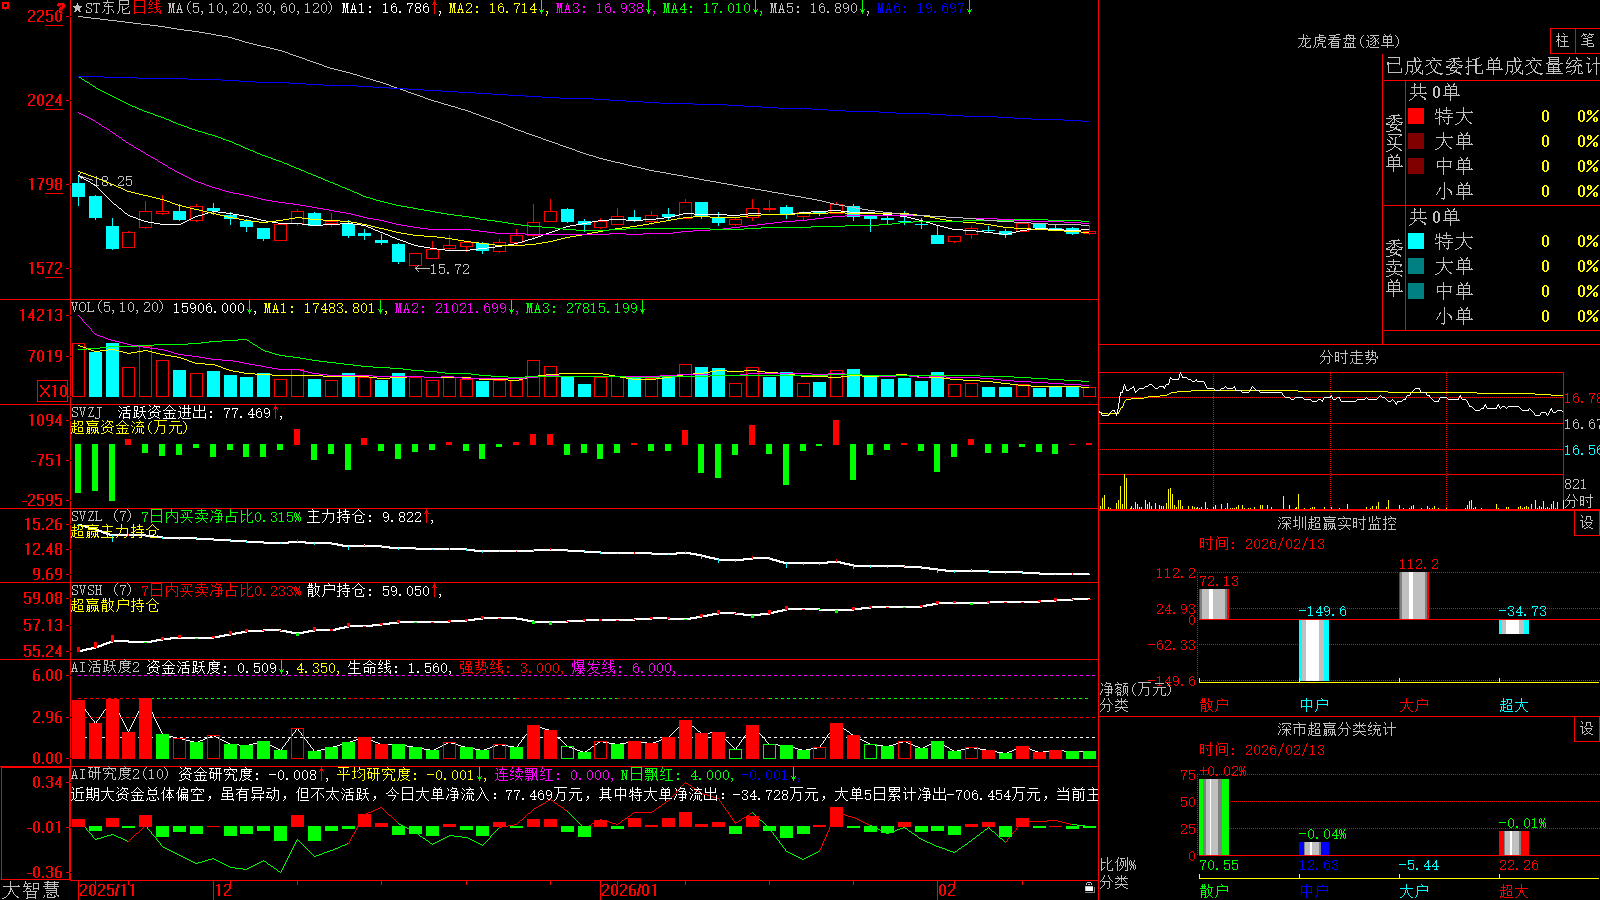The width and height of the screenshot is (1600, 900).
Task: Click the 2026/01 date marker on time axis
Action: pyautogui.click(x=629, y=890)
